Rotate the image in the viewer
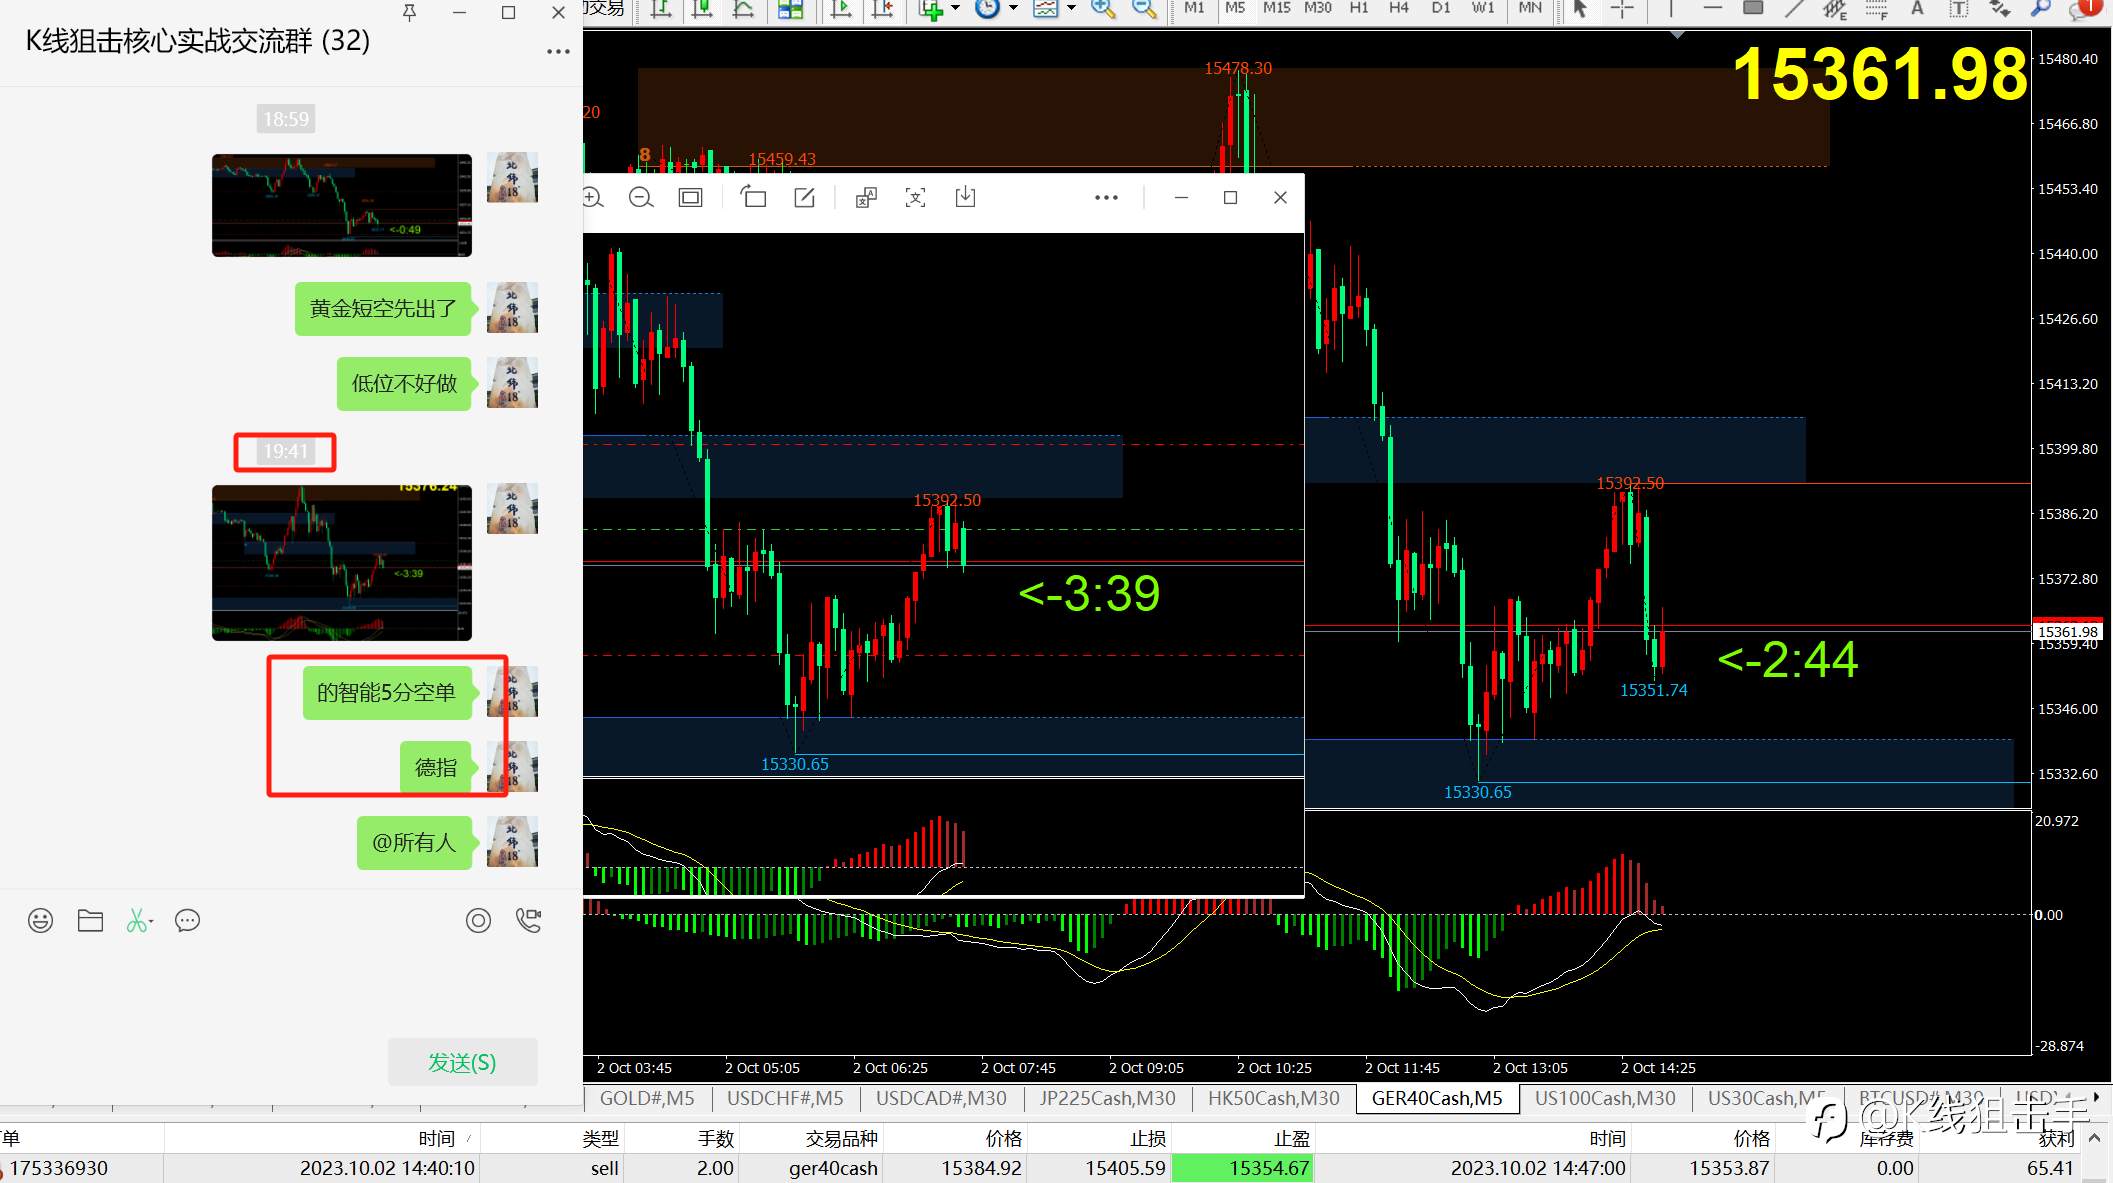Image resolution: width=2113 pixels, height=1183 pixels. click(753, 197)
